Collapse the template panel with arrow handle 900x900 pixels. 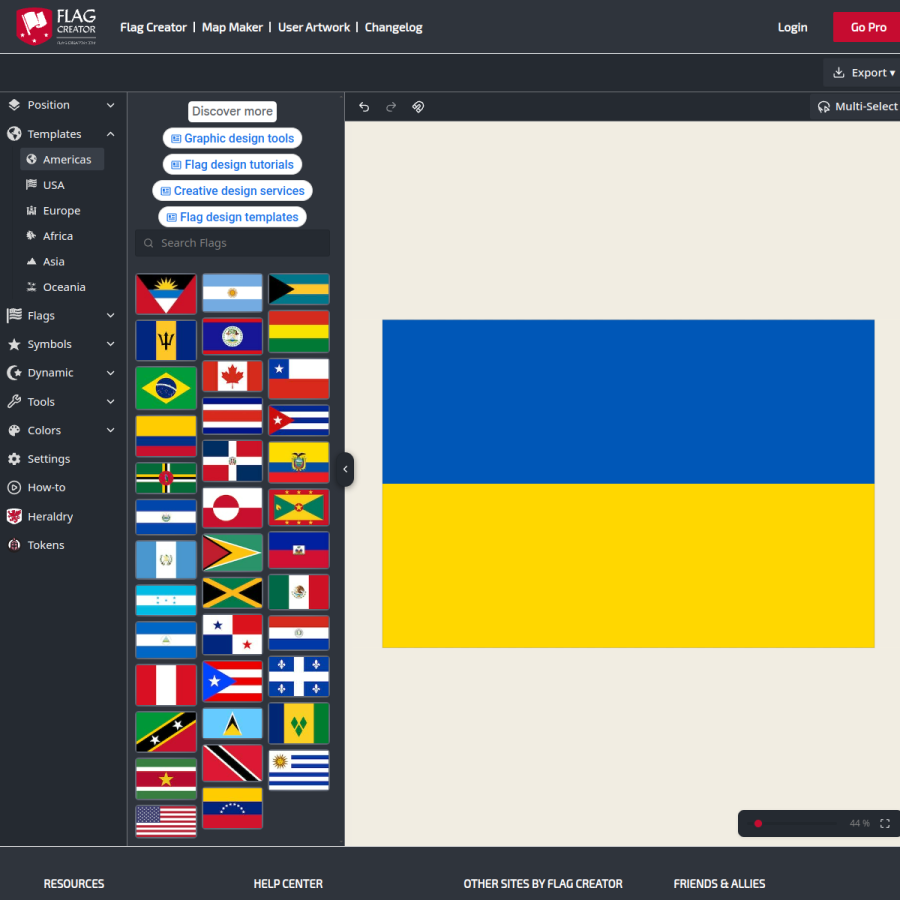point(345,469)
